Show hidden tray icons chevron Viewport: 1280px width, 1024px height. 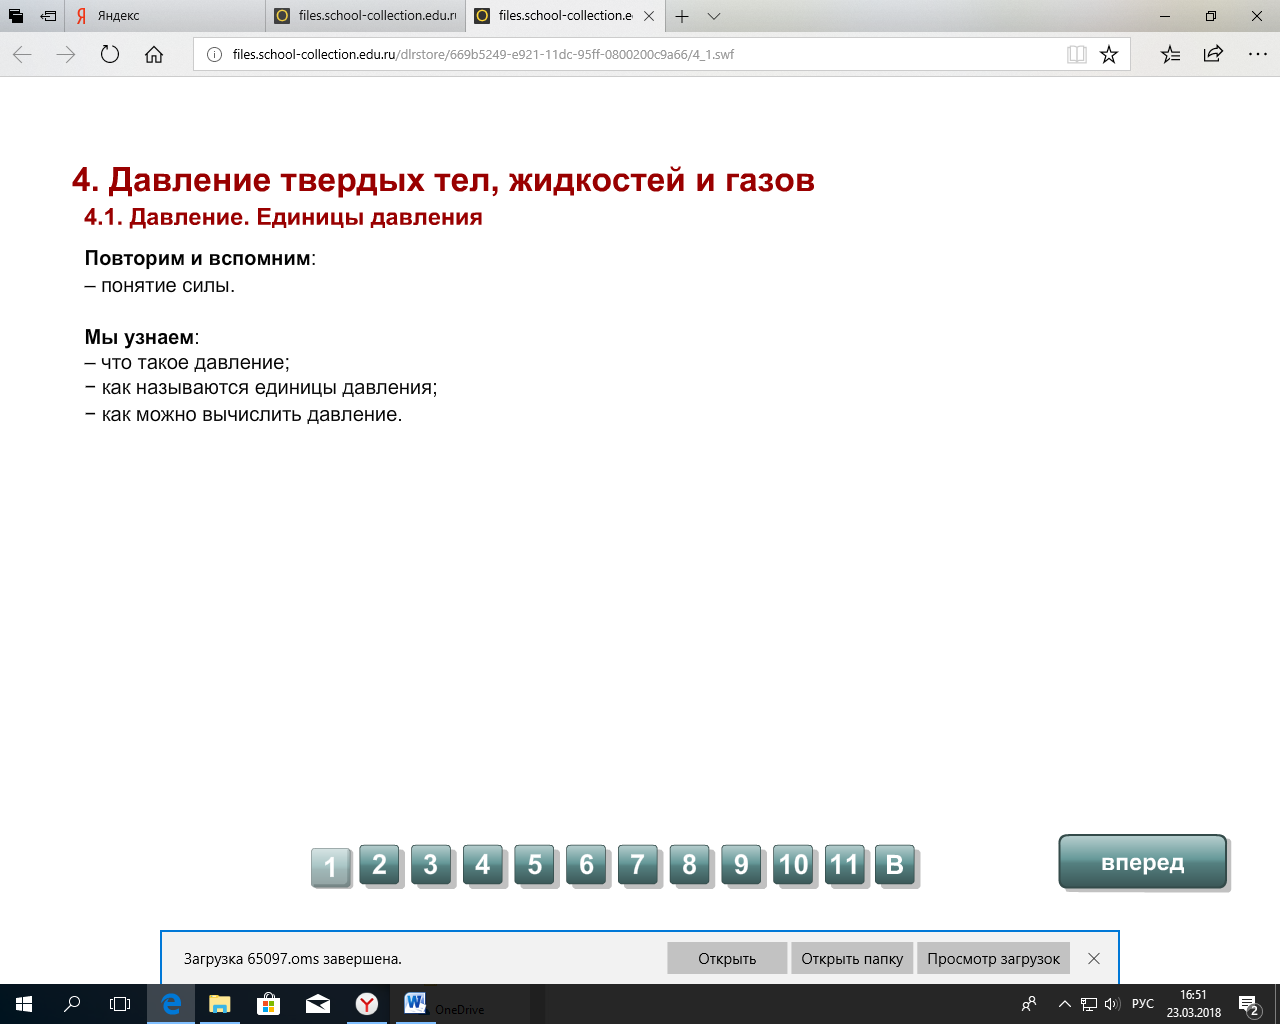pos(1064,1004)
